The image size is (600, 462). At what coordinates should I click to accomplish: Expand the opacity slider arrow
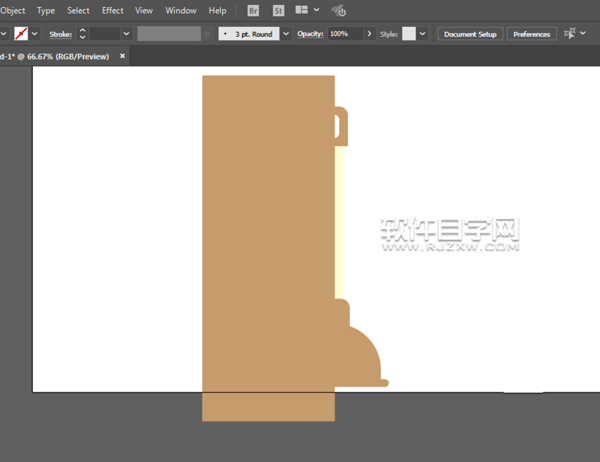pos(370,34)
